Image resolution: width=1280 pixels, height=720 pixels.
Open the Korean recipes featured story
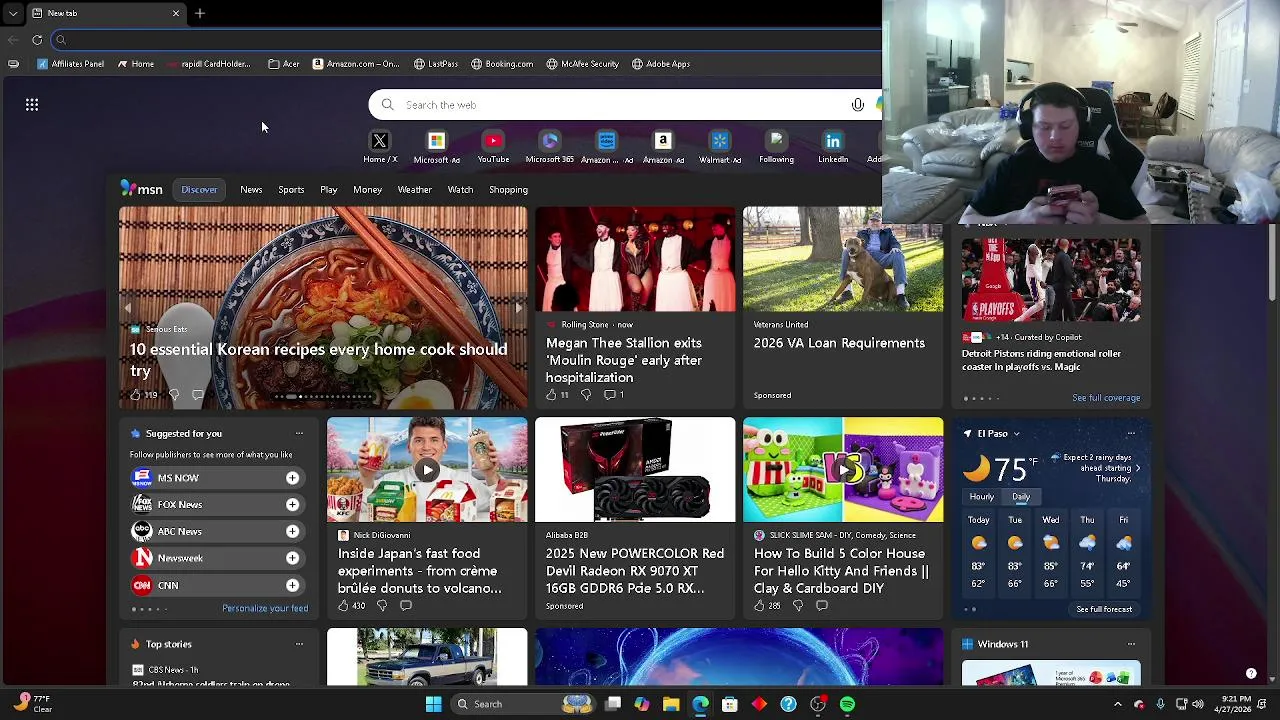318,360
